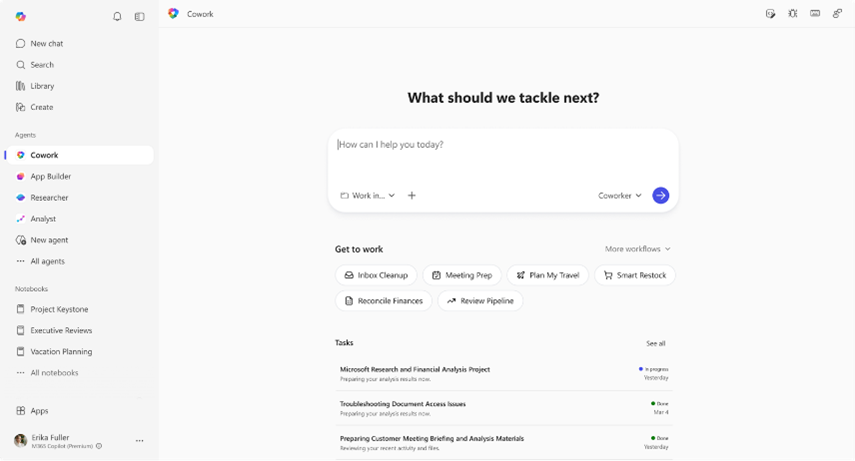Image resolution: width=855 pixels, height=461 pixels.
Task: Click the info icon beside M365 Copilot label
Action: pyautogui.click(x=99, y=446)
